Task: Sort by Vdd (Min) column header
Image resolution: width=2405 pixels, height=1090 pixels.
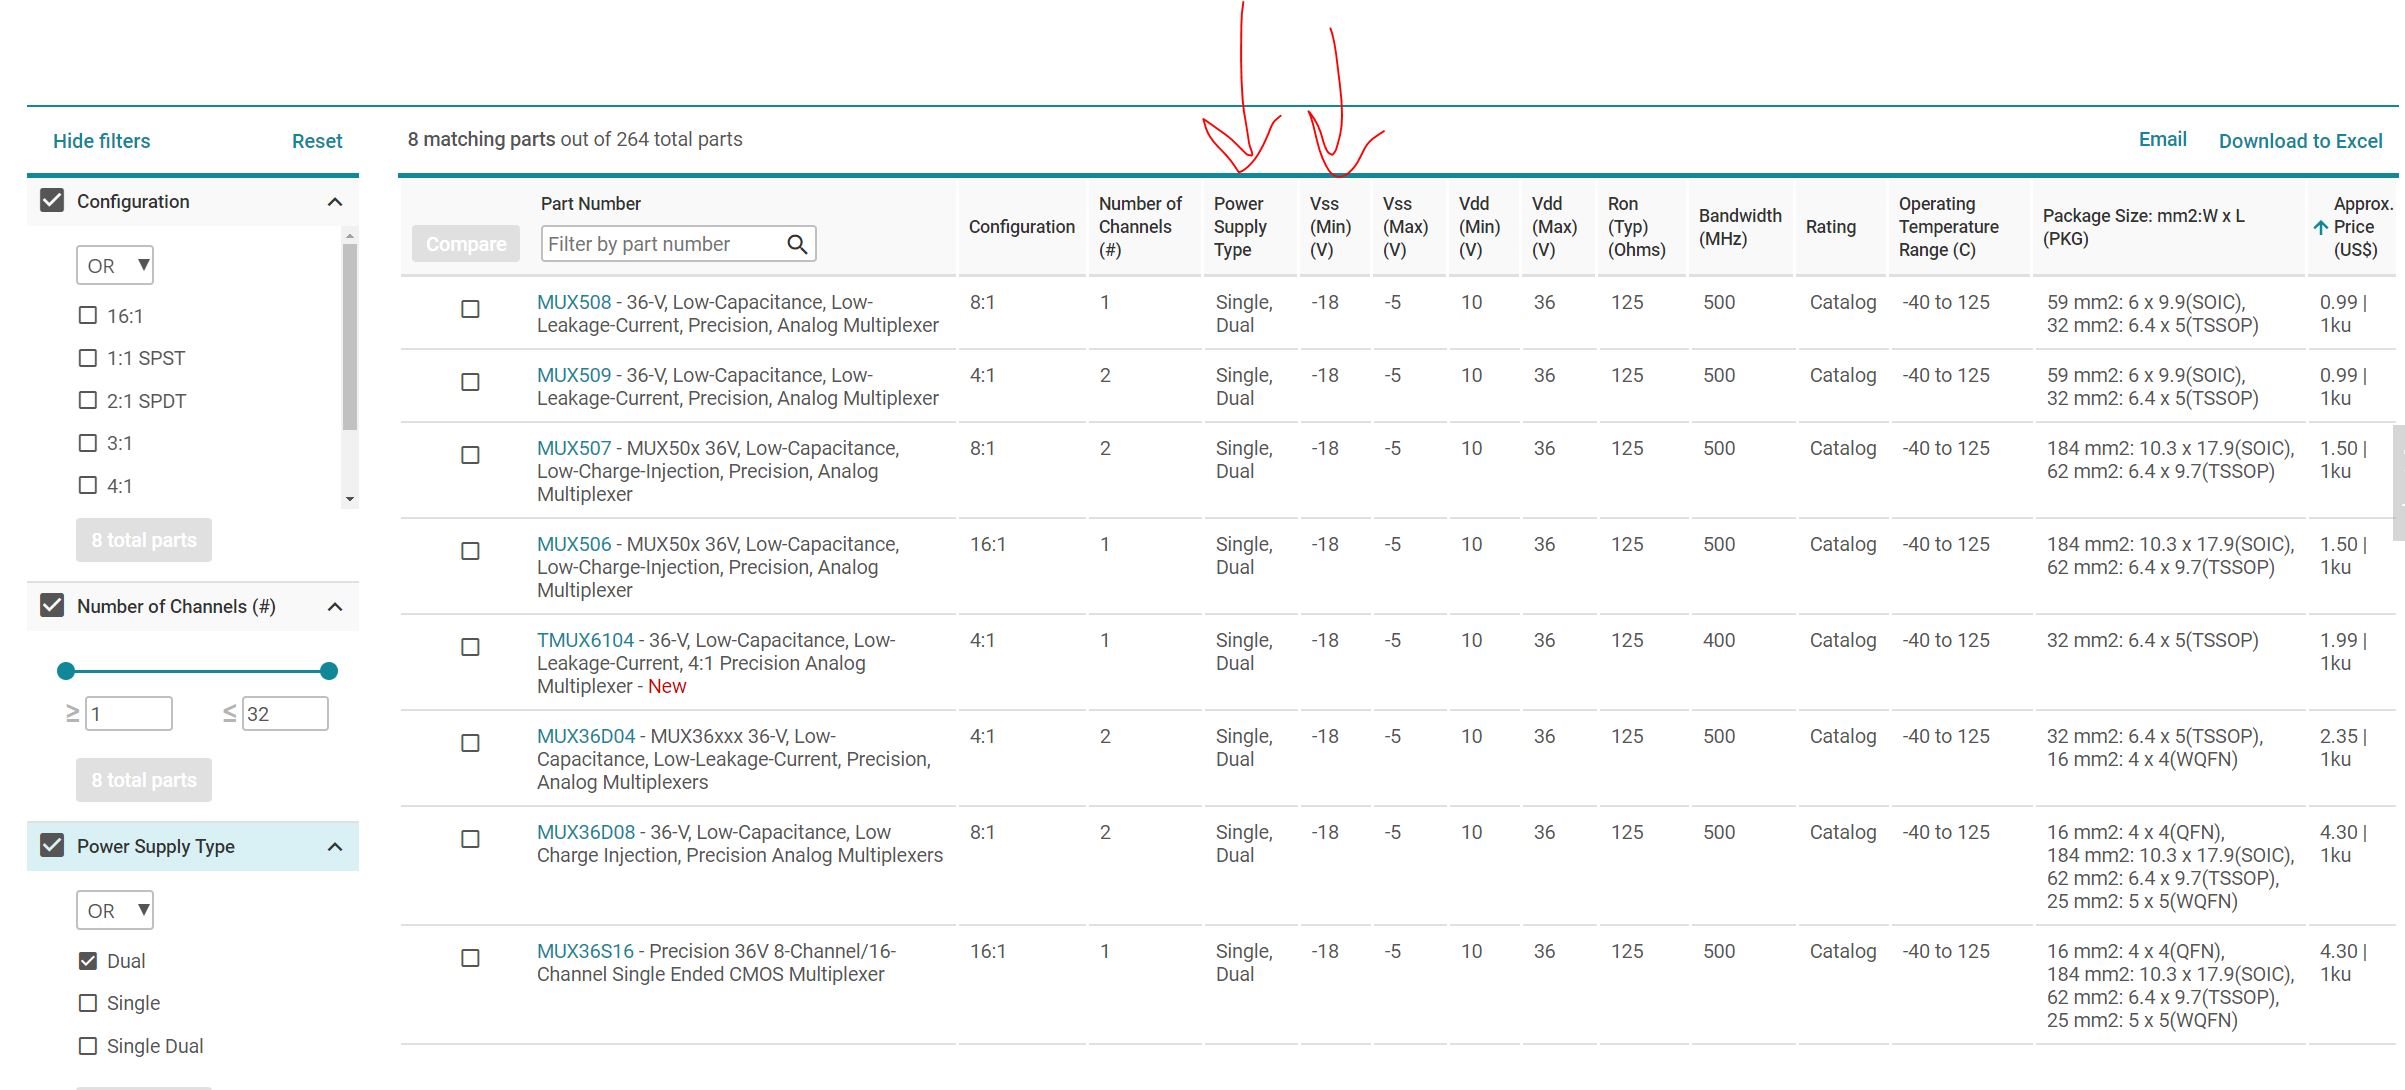Action: (x=1479, y=227)
